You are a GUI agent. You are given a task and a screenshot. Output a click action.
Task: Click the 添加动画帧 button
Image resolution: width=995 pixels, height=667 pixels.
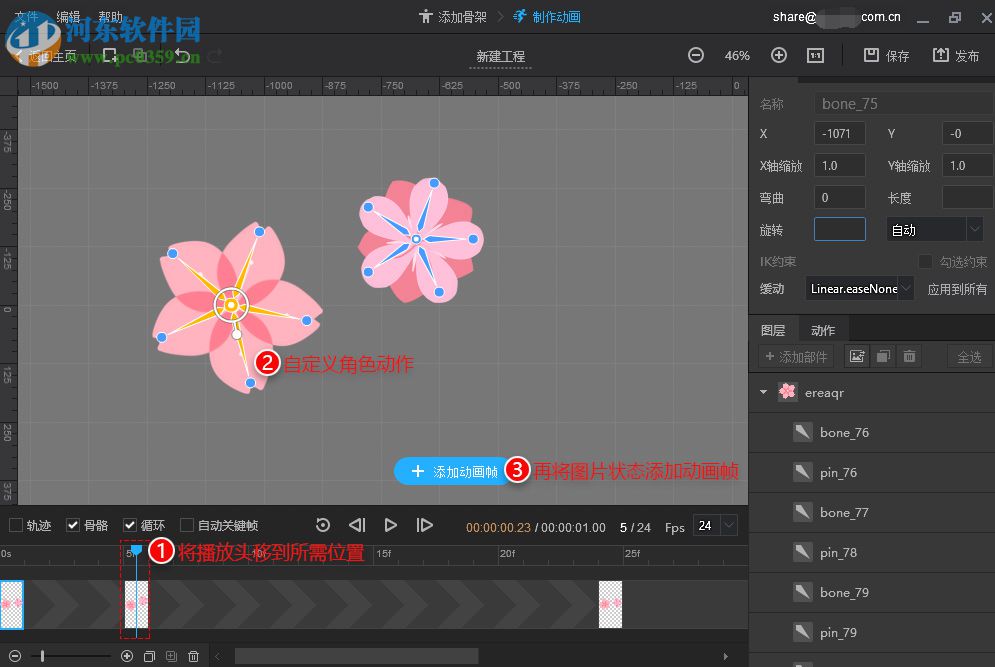pyautogui.click(x=455, y=472)
